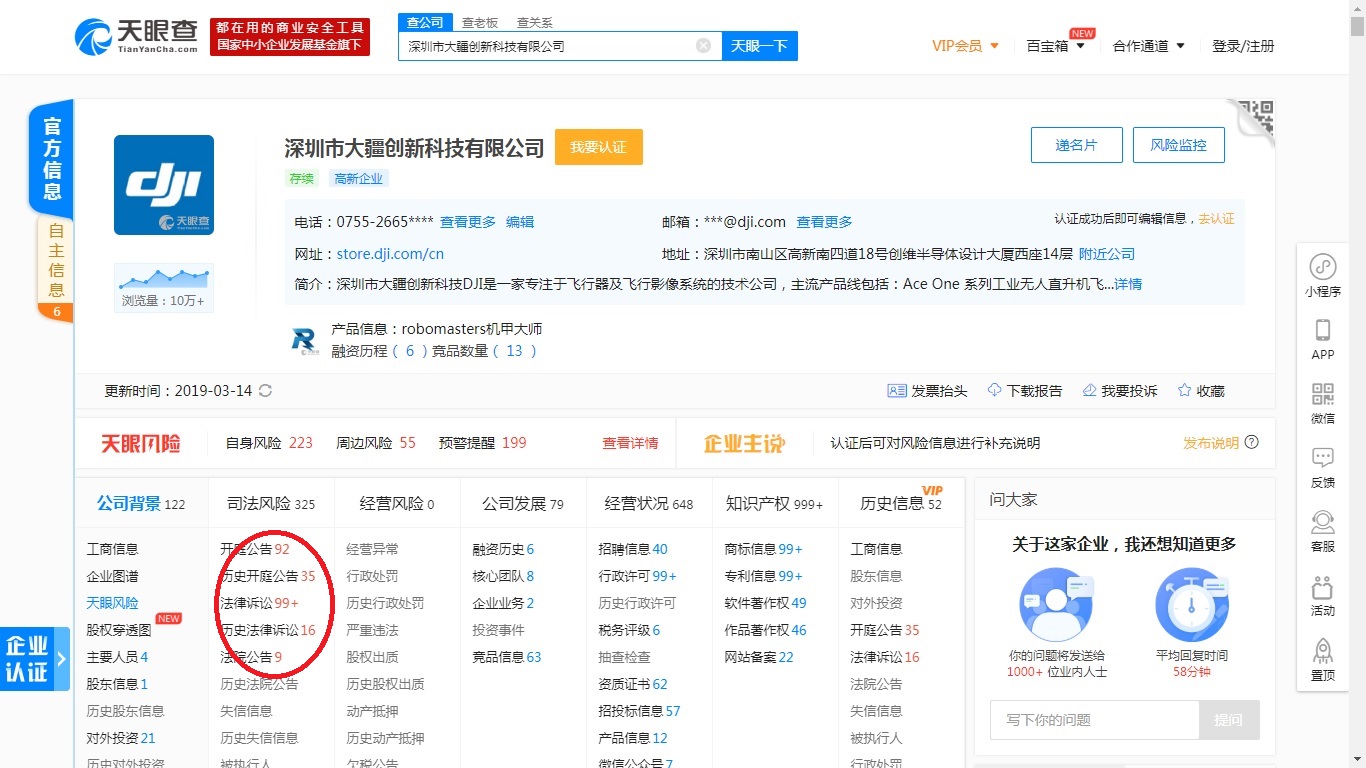Select the 官方信息 side tab
The height and width of the screenshot is (768, 1366).
[52, 158]
